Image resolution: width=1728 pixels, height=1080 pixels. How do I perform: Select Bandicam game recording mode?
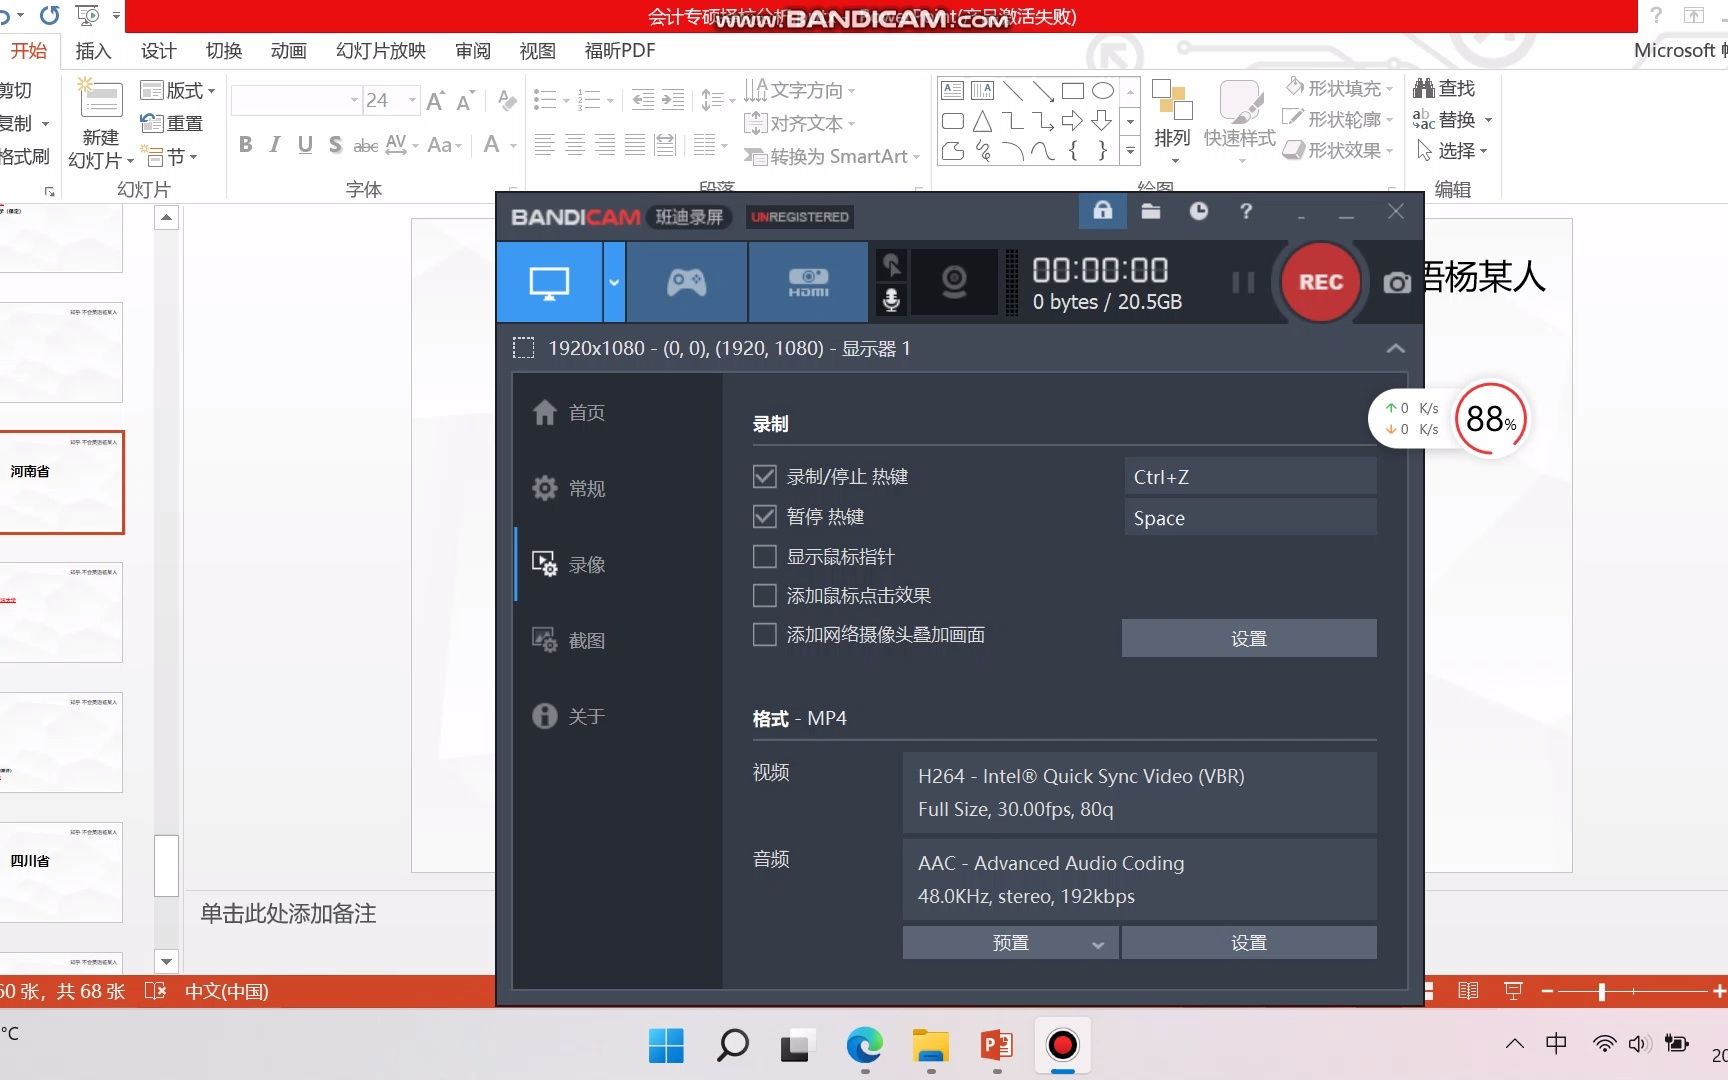pos(687,282)
